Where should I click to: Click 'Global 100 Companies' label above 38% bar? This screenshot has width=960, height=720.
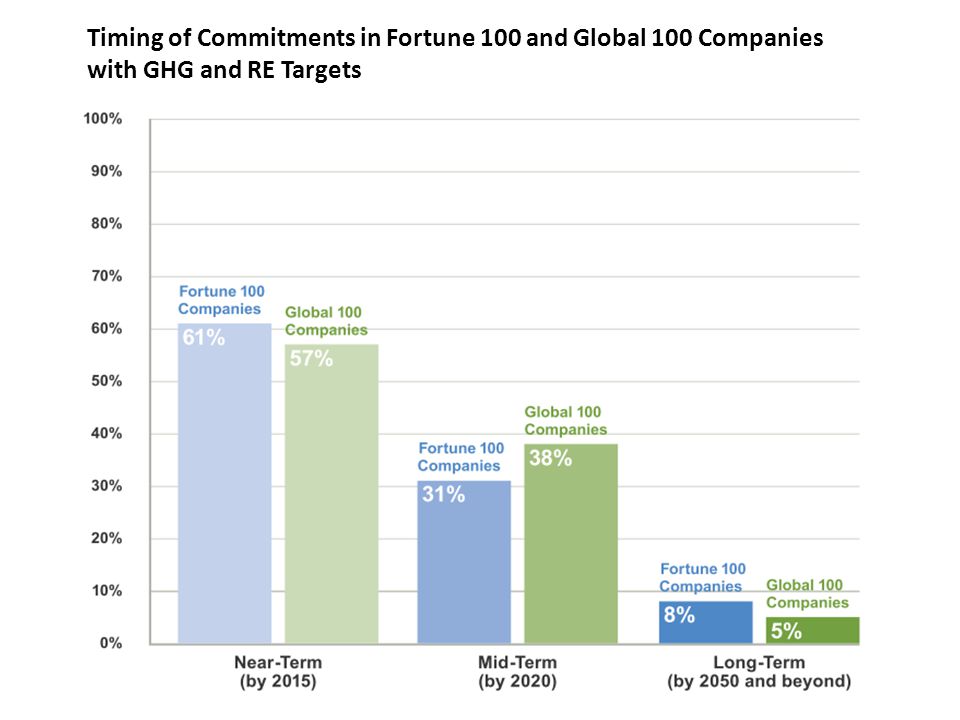coord(565,421)
